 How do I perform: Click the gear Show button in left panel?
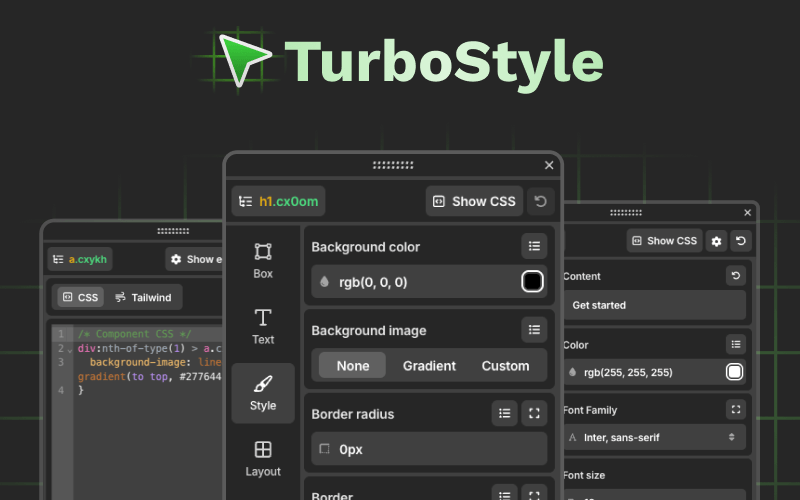196,259
